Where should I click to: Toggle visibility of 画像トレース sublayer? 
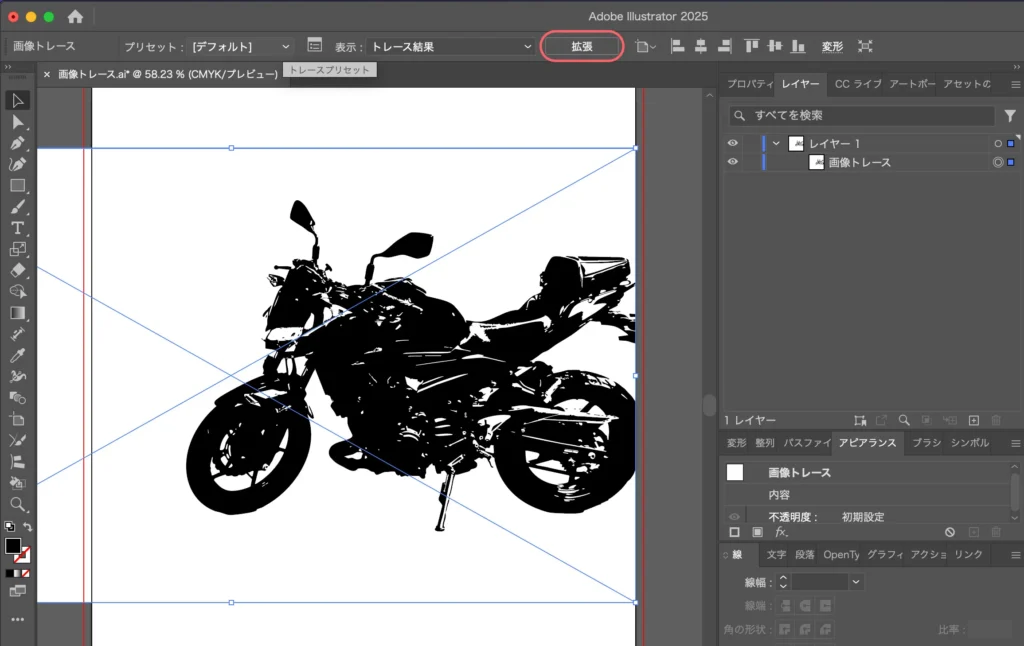coord(732,162)
